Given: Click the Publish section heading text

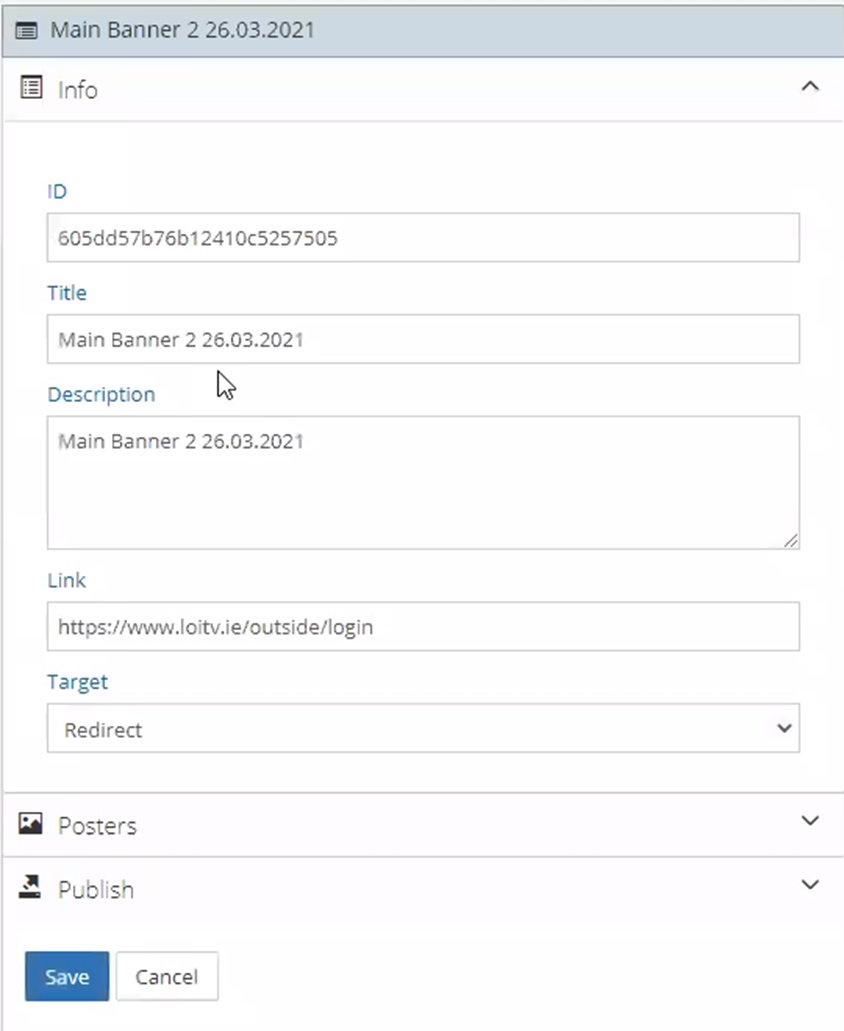Looking at the screenshot, I should [x=96, y=890].
